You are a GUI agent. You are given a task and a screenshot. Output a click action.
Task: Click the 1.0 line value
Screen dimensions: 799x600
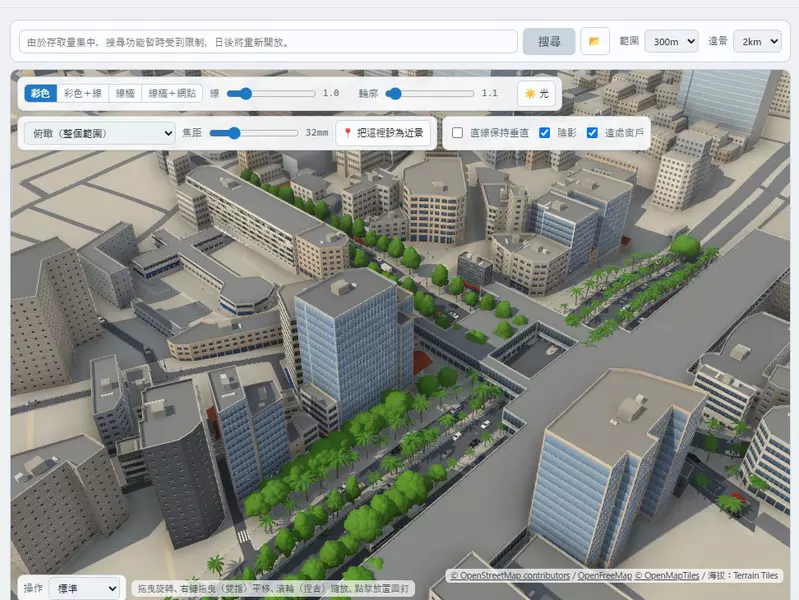[x=331, y=93]
